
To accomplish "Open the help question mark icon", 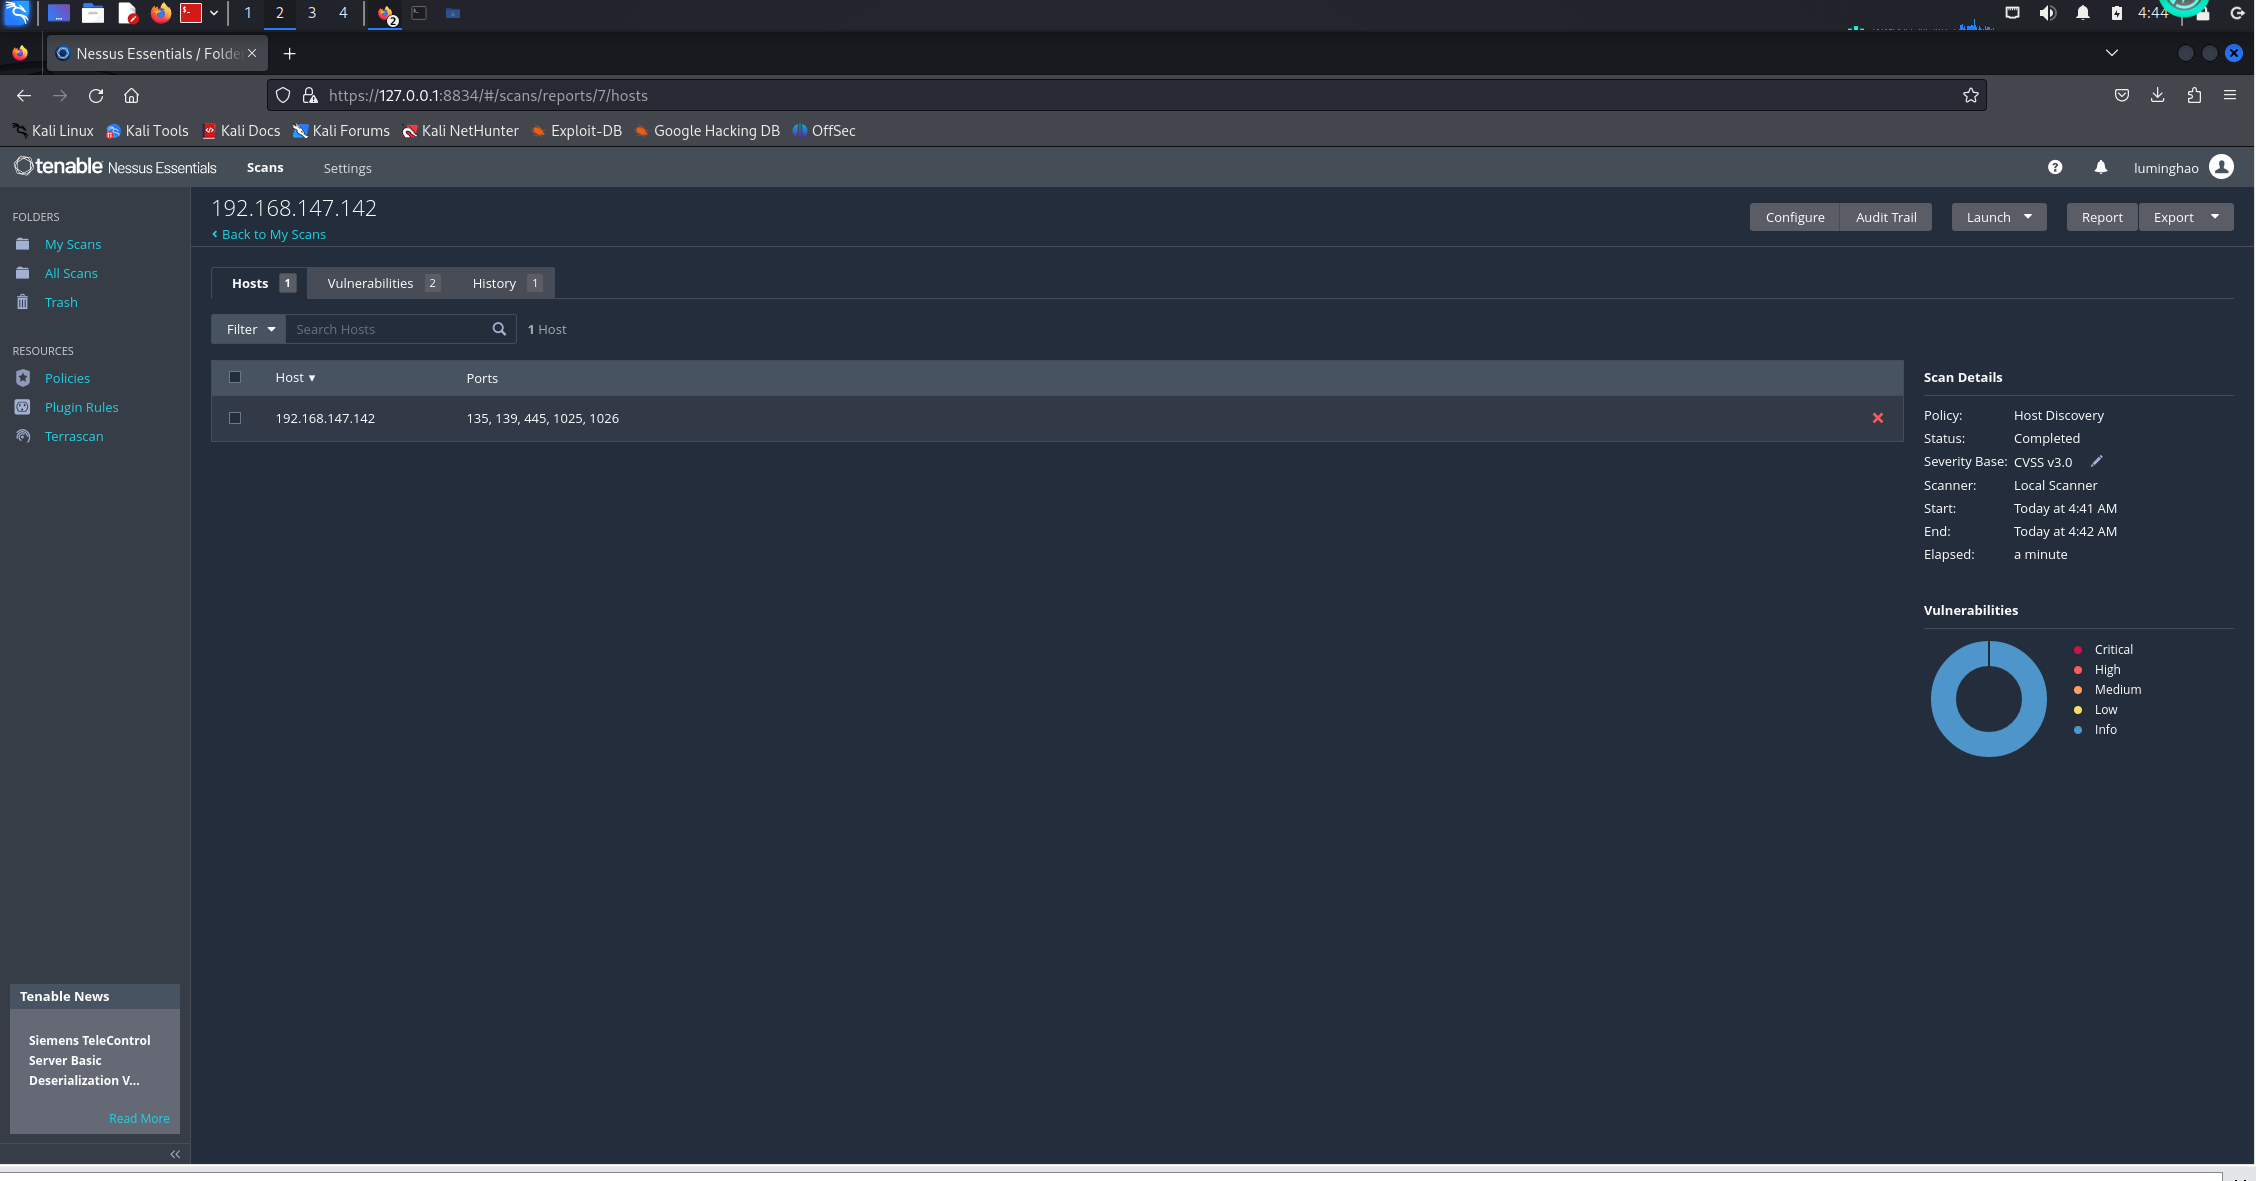I will tap(2054, 167).
